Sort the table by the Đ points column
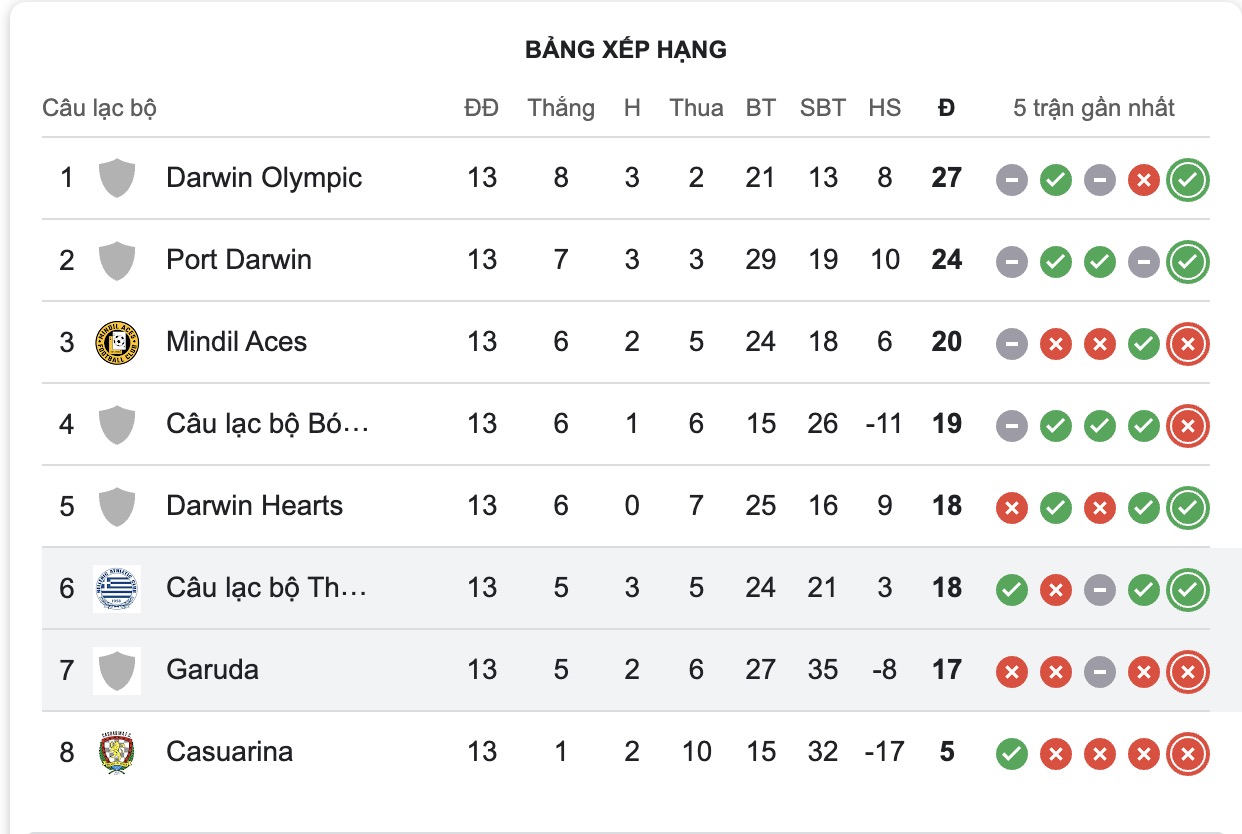Viewport: 1242px width, 834px height. click(944, 107)
